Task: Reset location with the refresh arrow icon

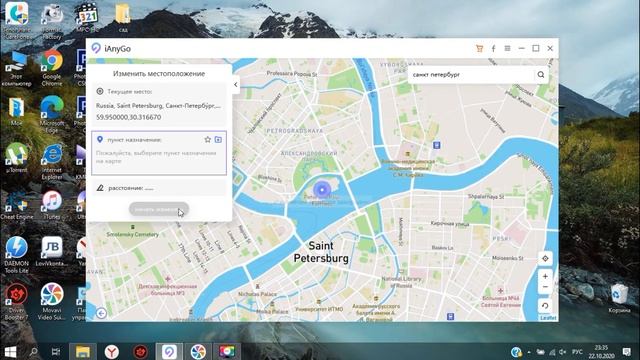Action: (545, 305)
